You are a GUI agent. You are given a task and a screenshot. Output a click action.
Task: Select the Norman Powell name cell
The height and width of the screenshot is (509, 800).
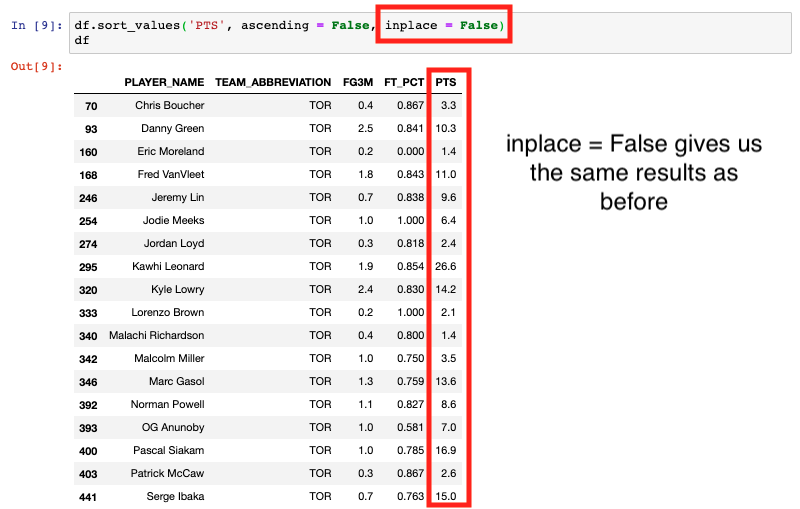tap(167, 404)
